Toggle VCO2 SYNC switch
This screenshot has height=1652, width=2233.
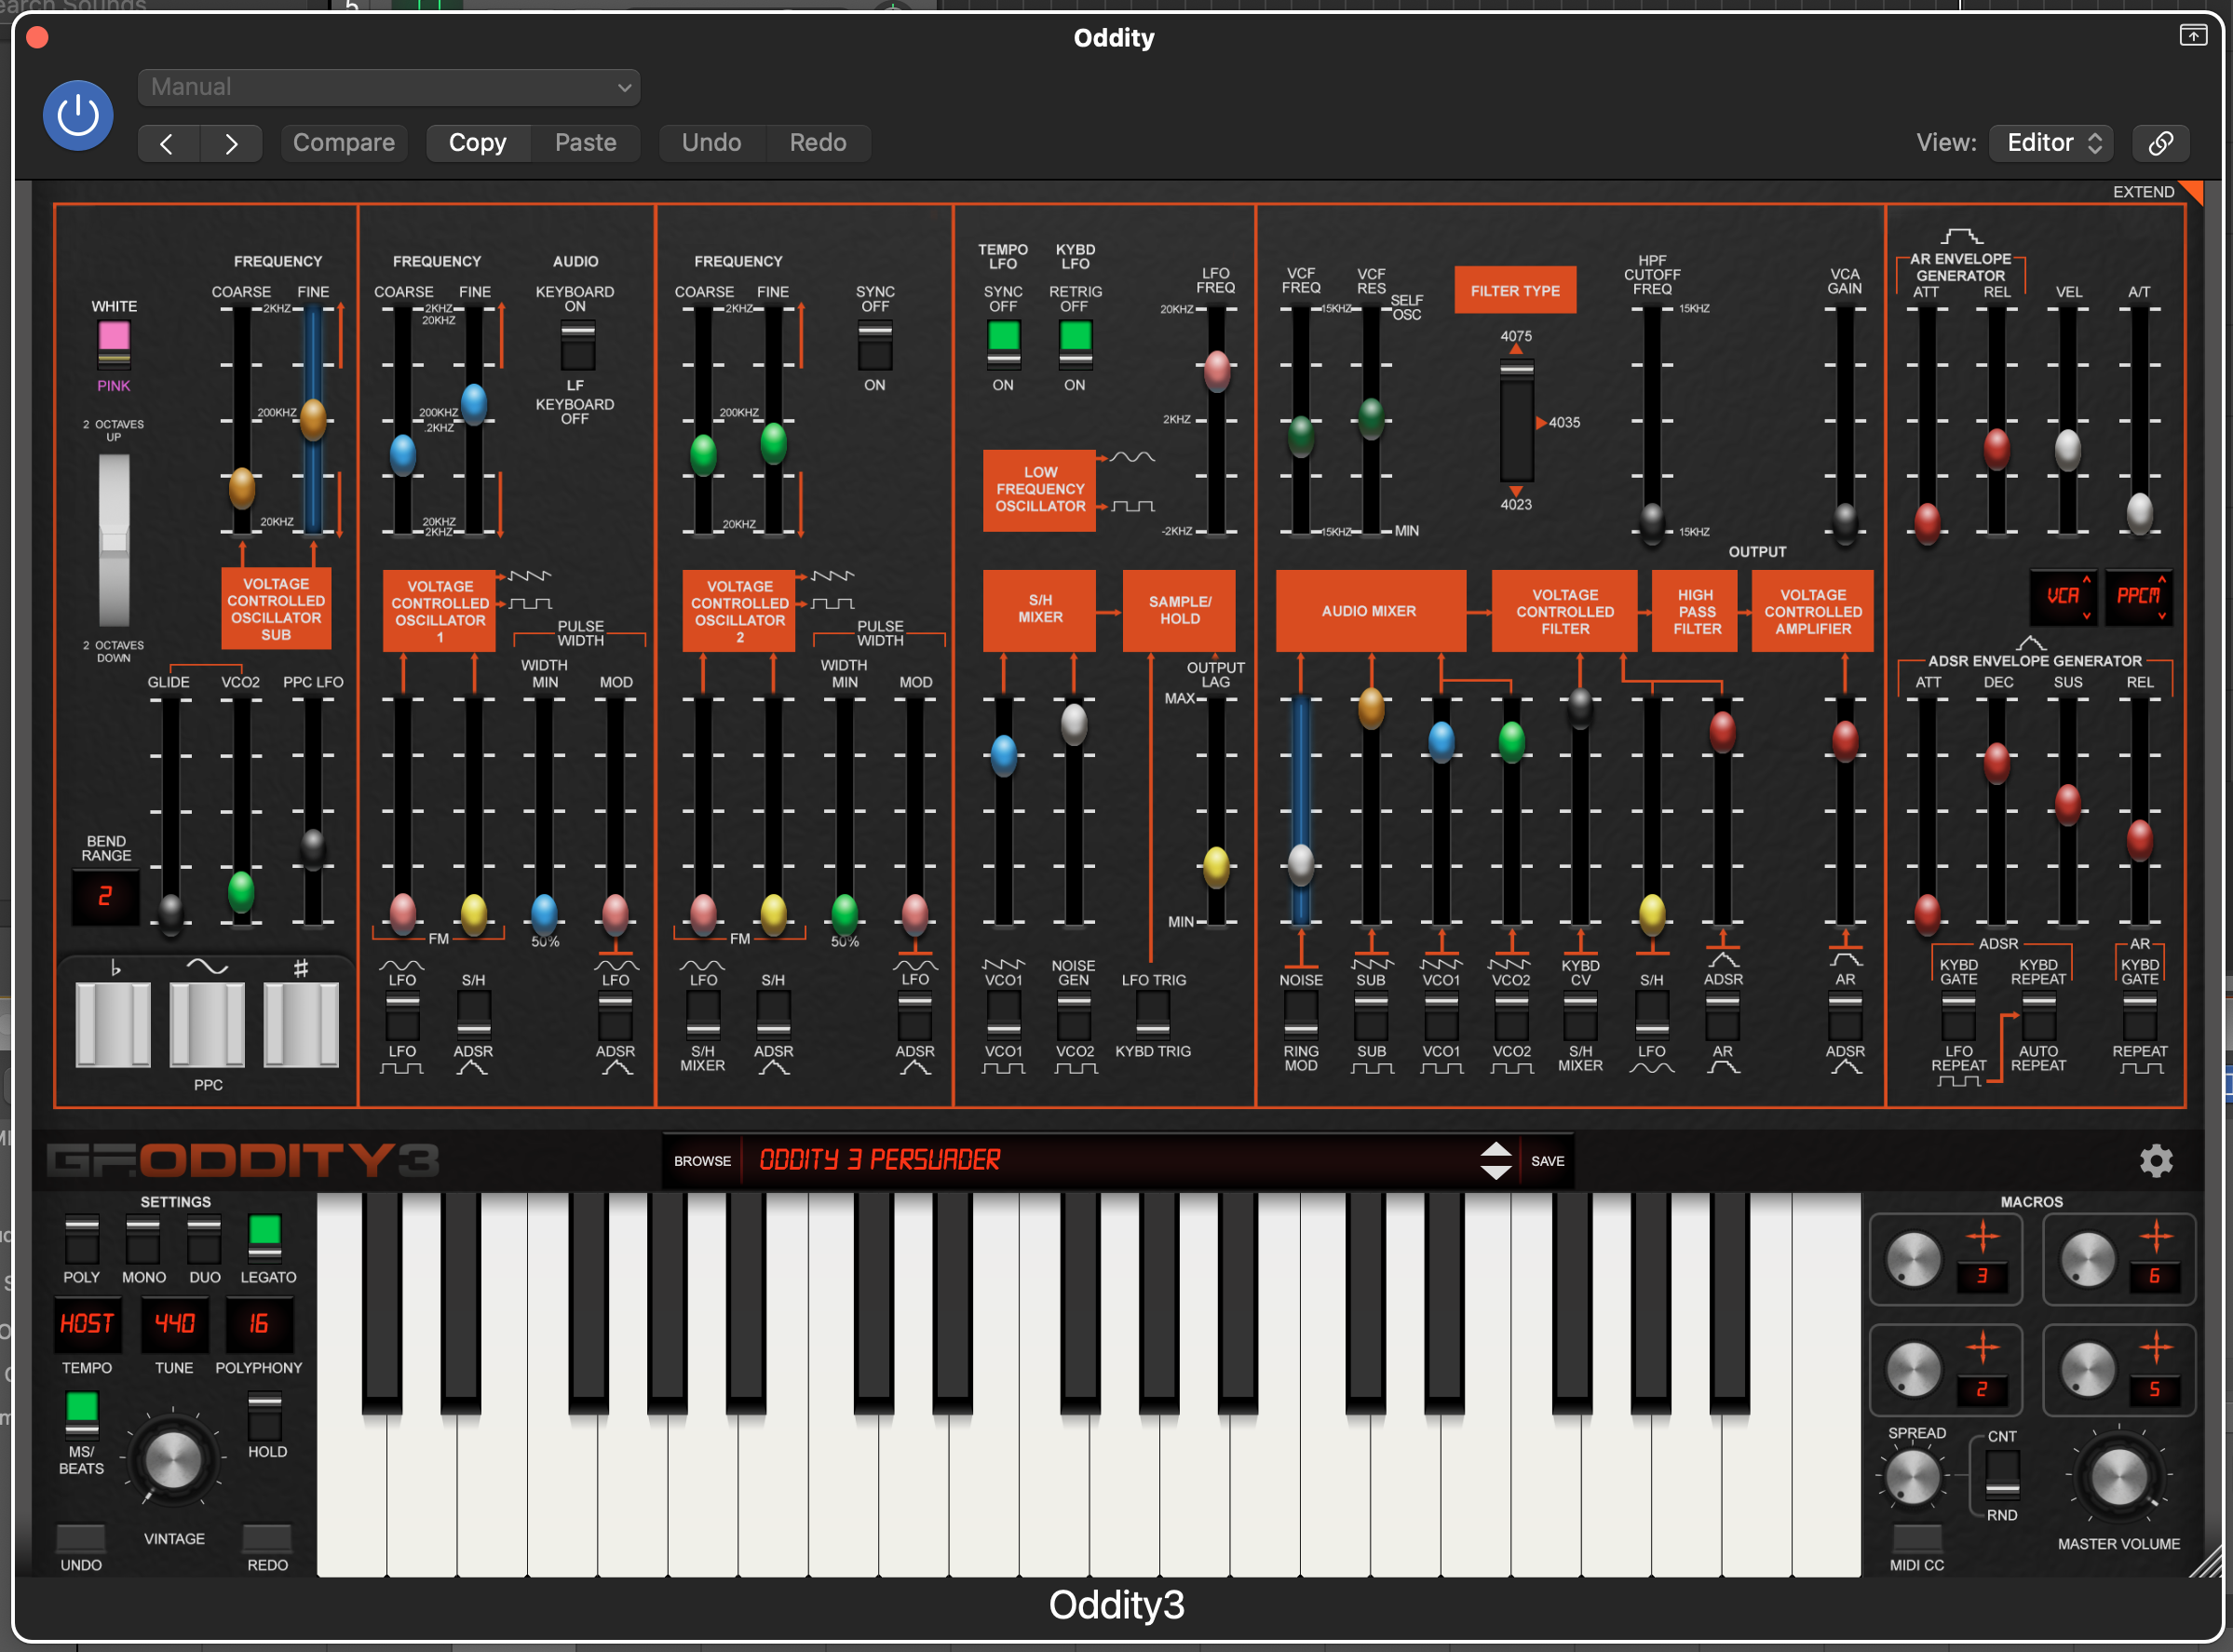[875, 345]
